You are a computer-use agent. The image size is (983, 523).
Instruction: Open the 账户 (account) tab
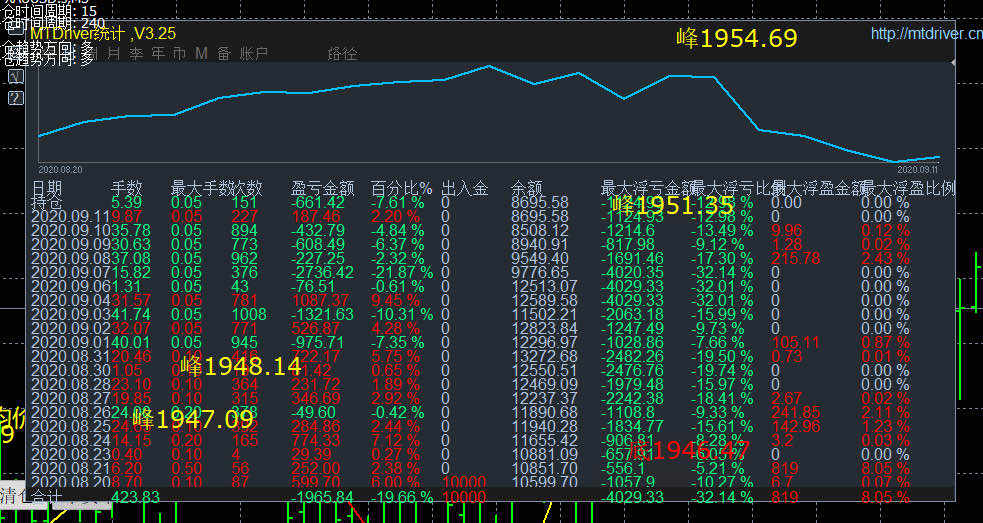coord(254,53)
